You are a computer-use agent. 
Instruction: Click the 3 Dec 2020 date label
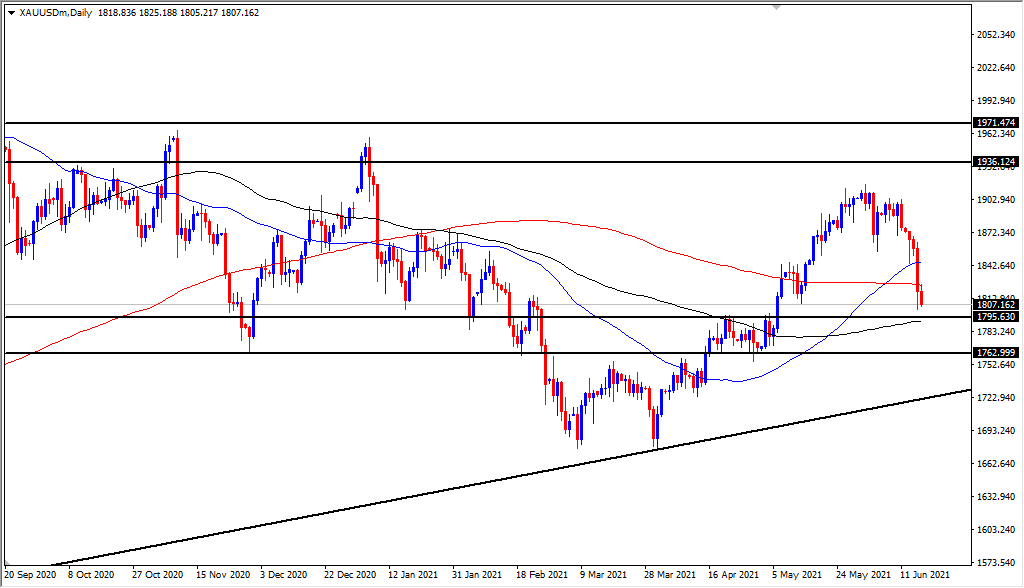click(x=283, y=575)
